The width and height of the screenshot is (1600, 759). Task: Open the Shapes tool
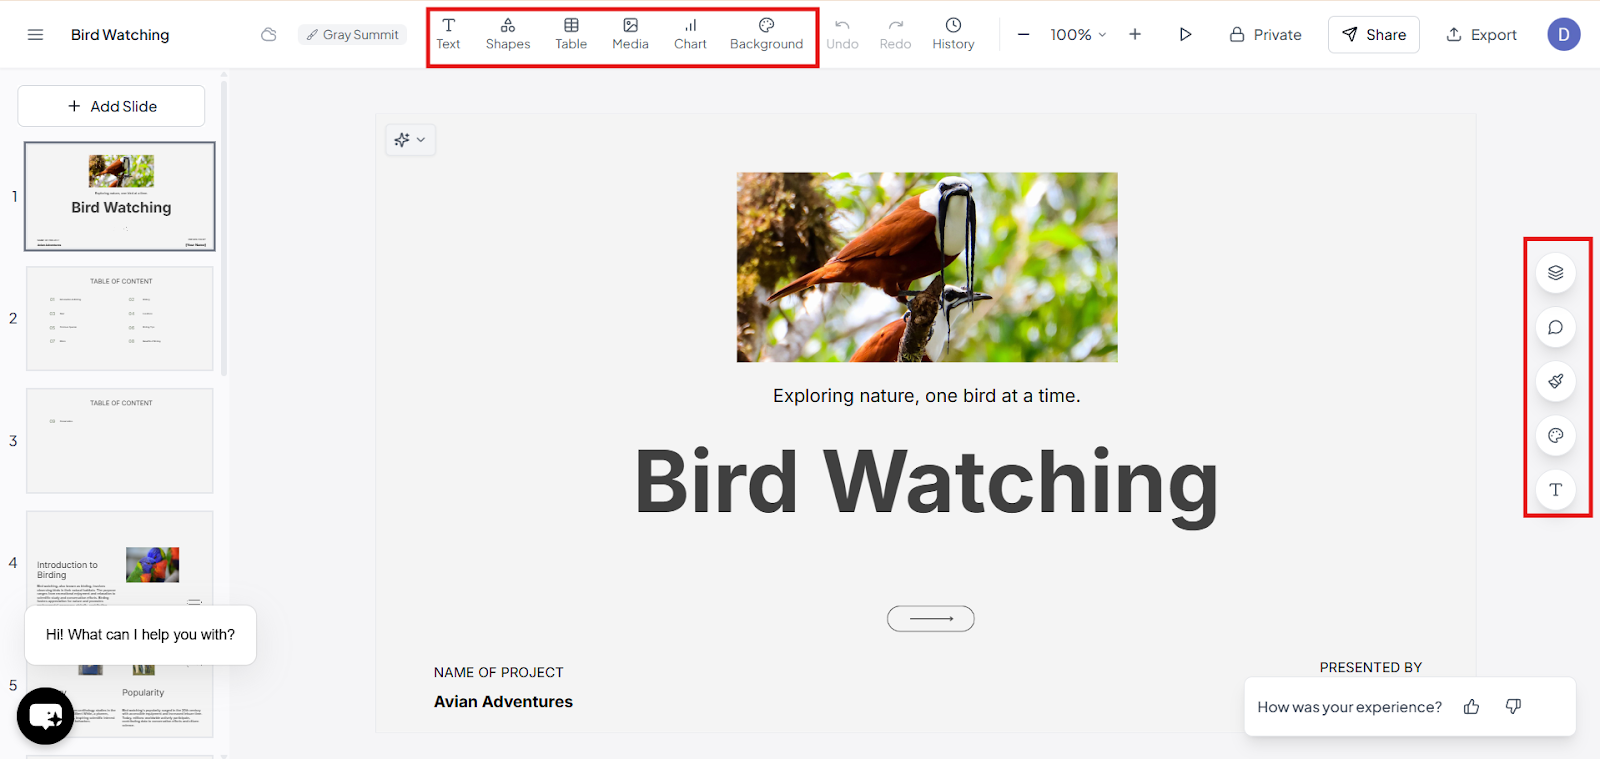click(x=508, y=34)
